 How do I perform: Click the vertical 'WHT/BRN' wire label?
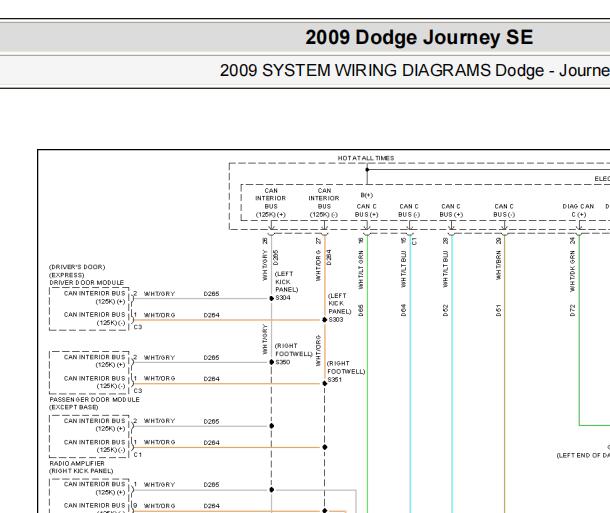pyautogui.click(x=498, y=265)
